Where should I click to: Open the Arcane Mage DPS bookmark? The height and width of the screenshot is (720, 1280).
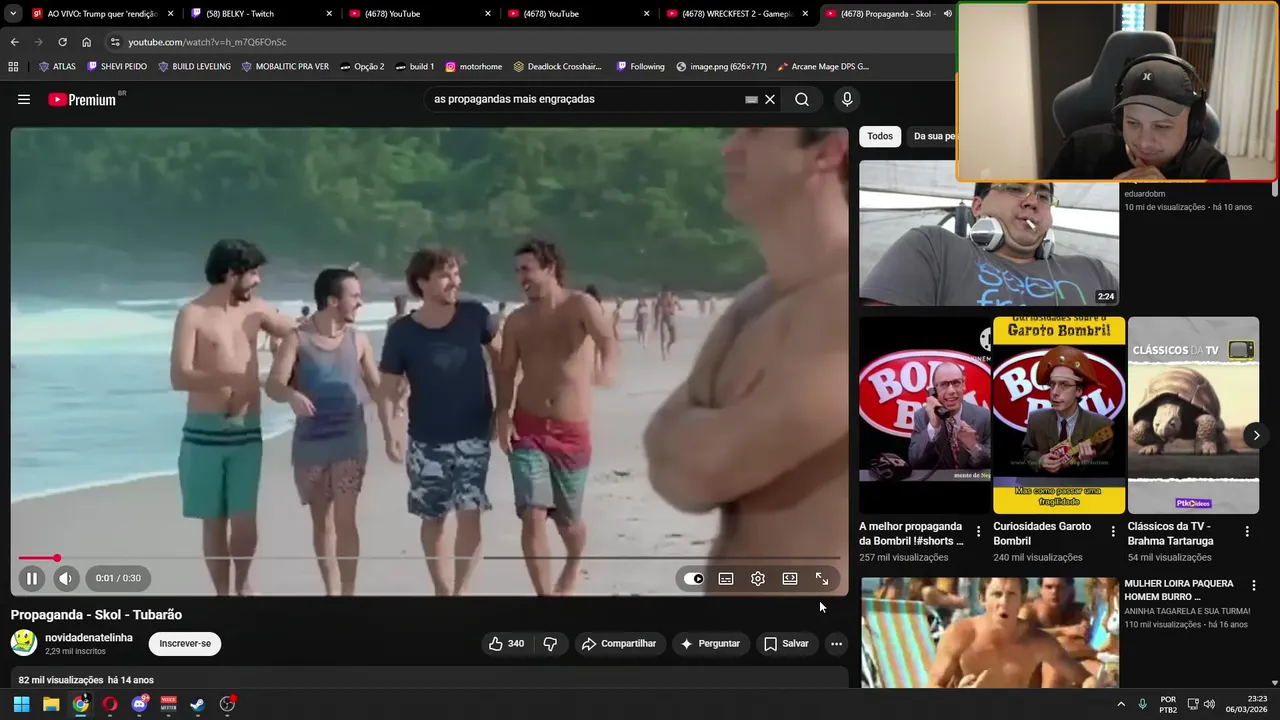click(822, 66)
